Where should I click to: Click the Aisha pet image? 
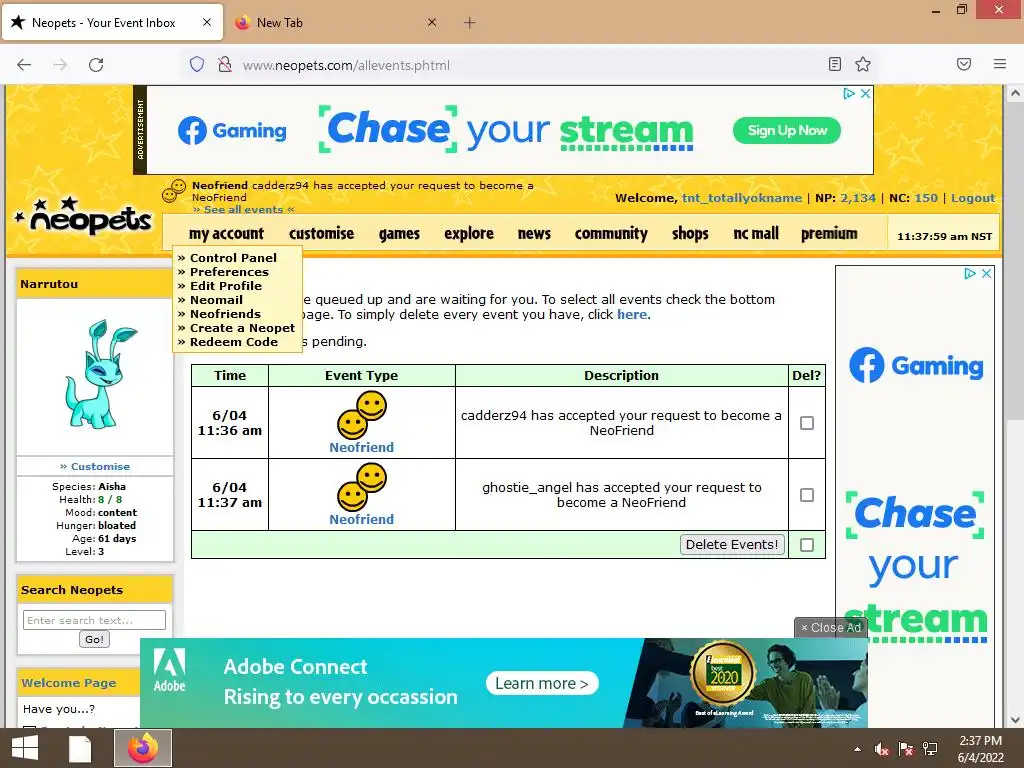[99, 374]
